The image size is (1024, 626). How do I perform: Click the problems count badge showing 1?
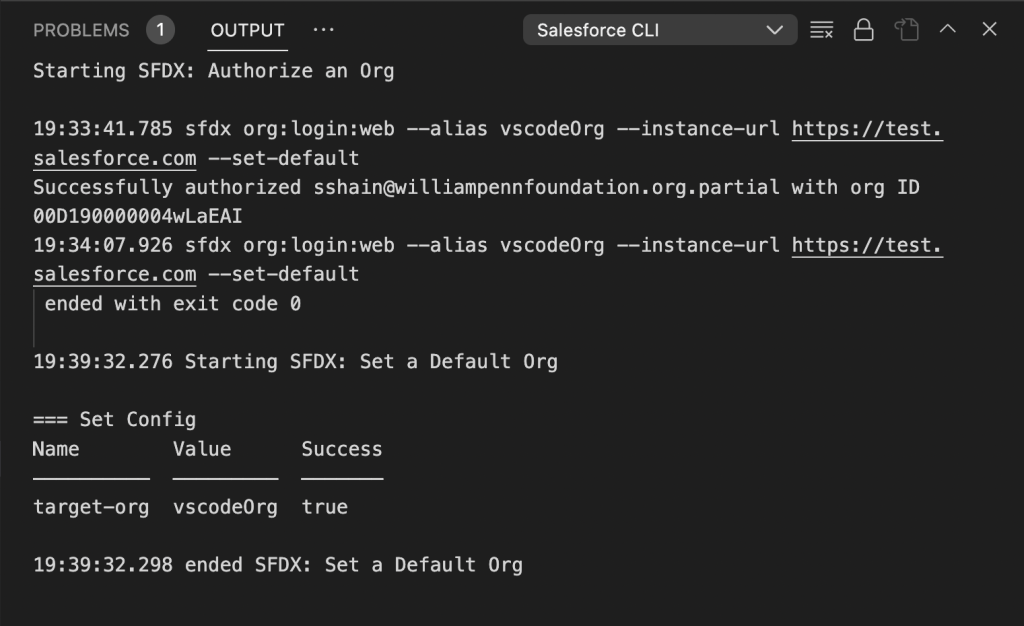160,30
